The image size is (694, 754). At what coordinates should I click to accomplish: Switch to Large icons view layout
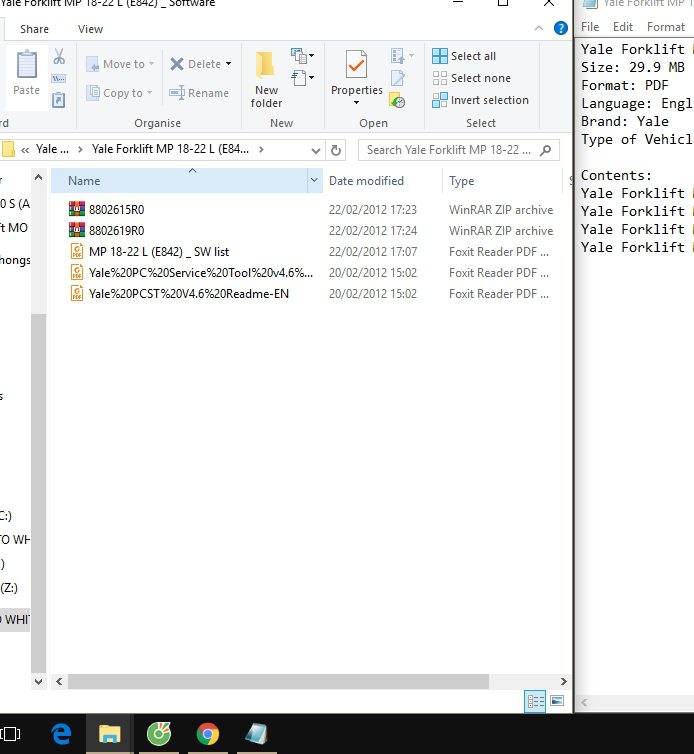557,701
